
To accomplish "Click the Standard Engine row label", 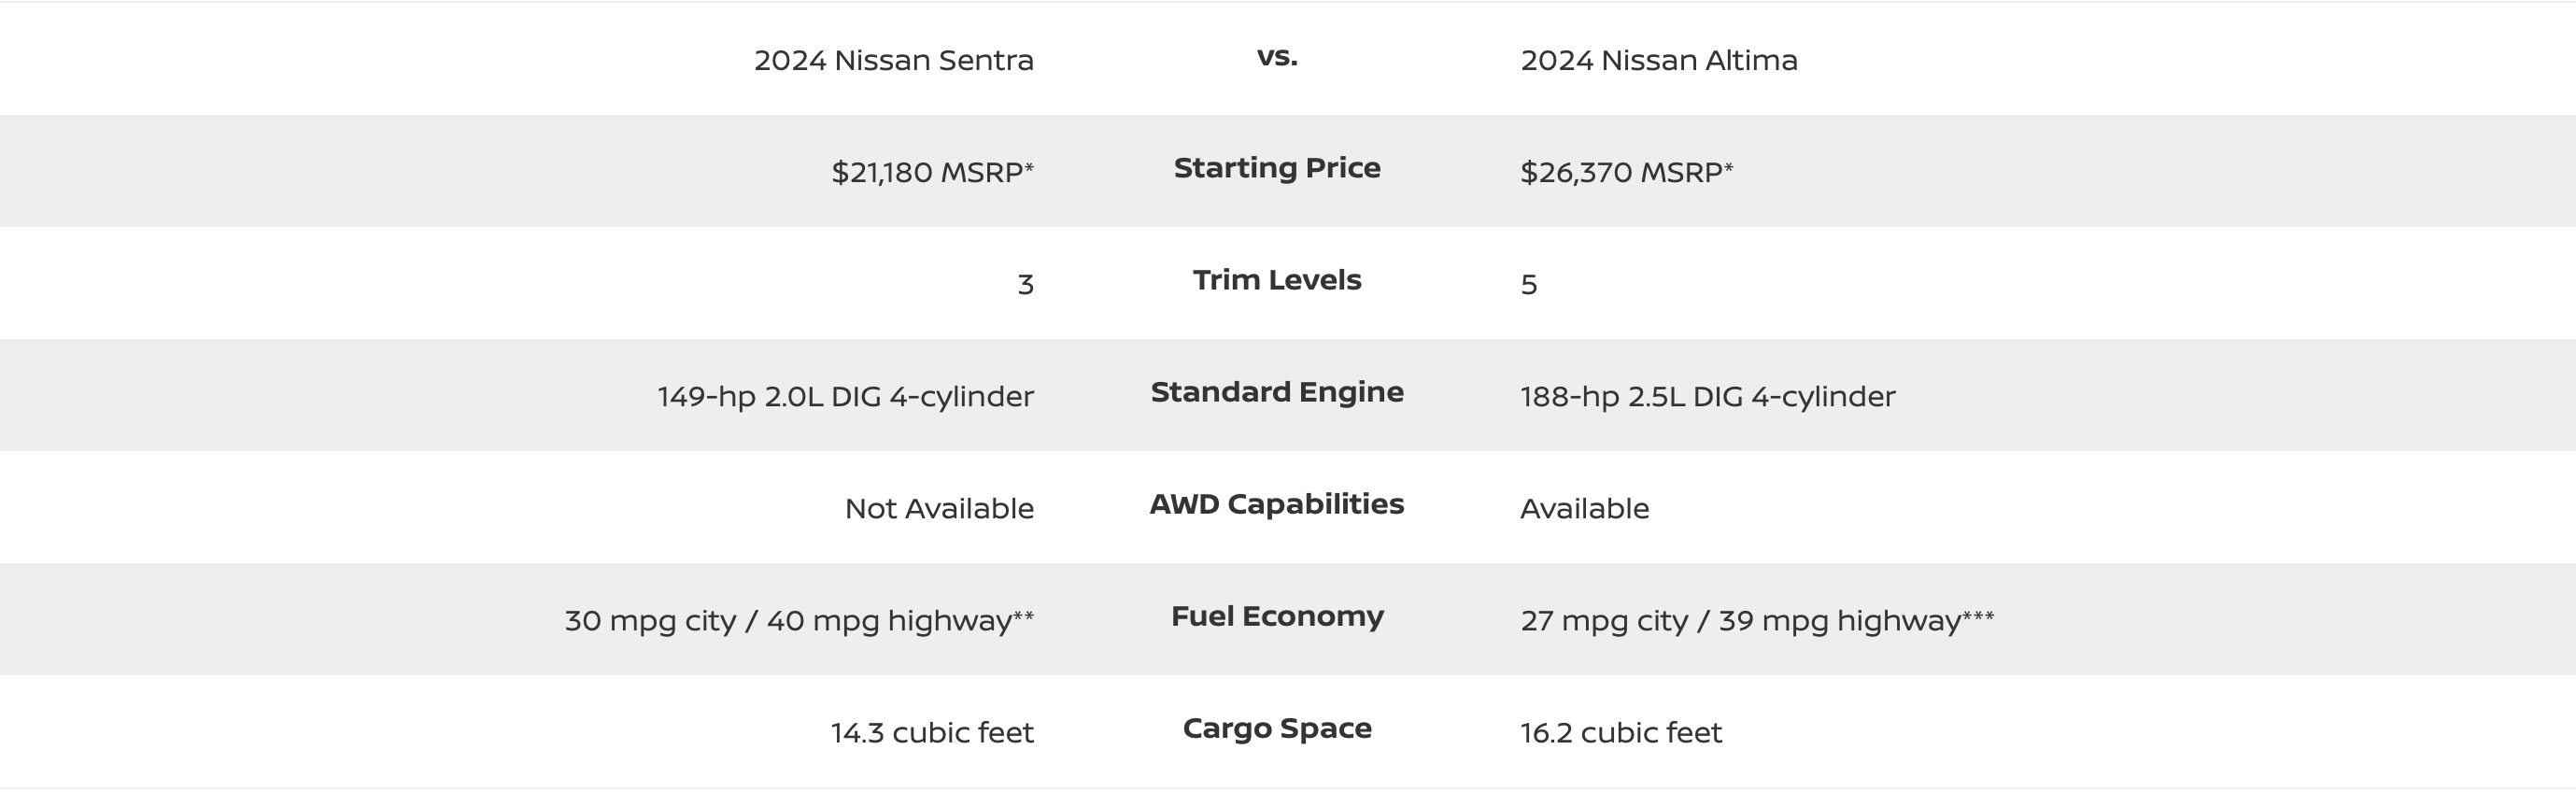I will pyautogui.click(x=1277, y=392).
